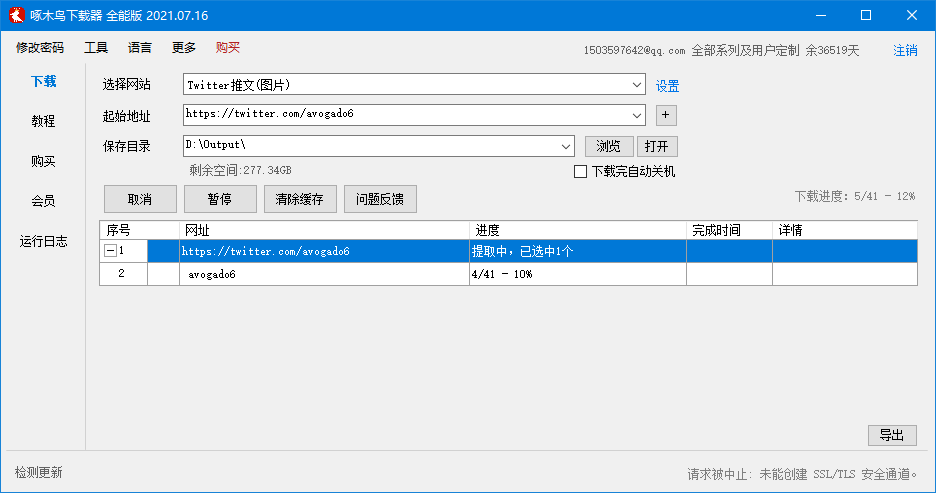Viewport: 936px width, 493px height.
Task: Click the '4/41 - 10%' progress cell
Action: (x=578, y=274)
